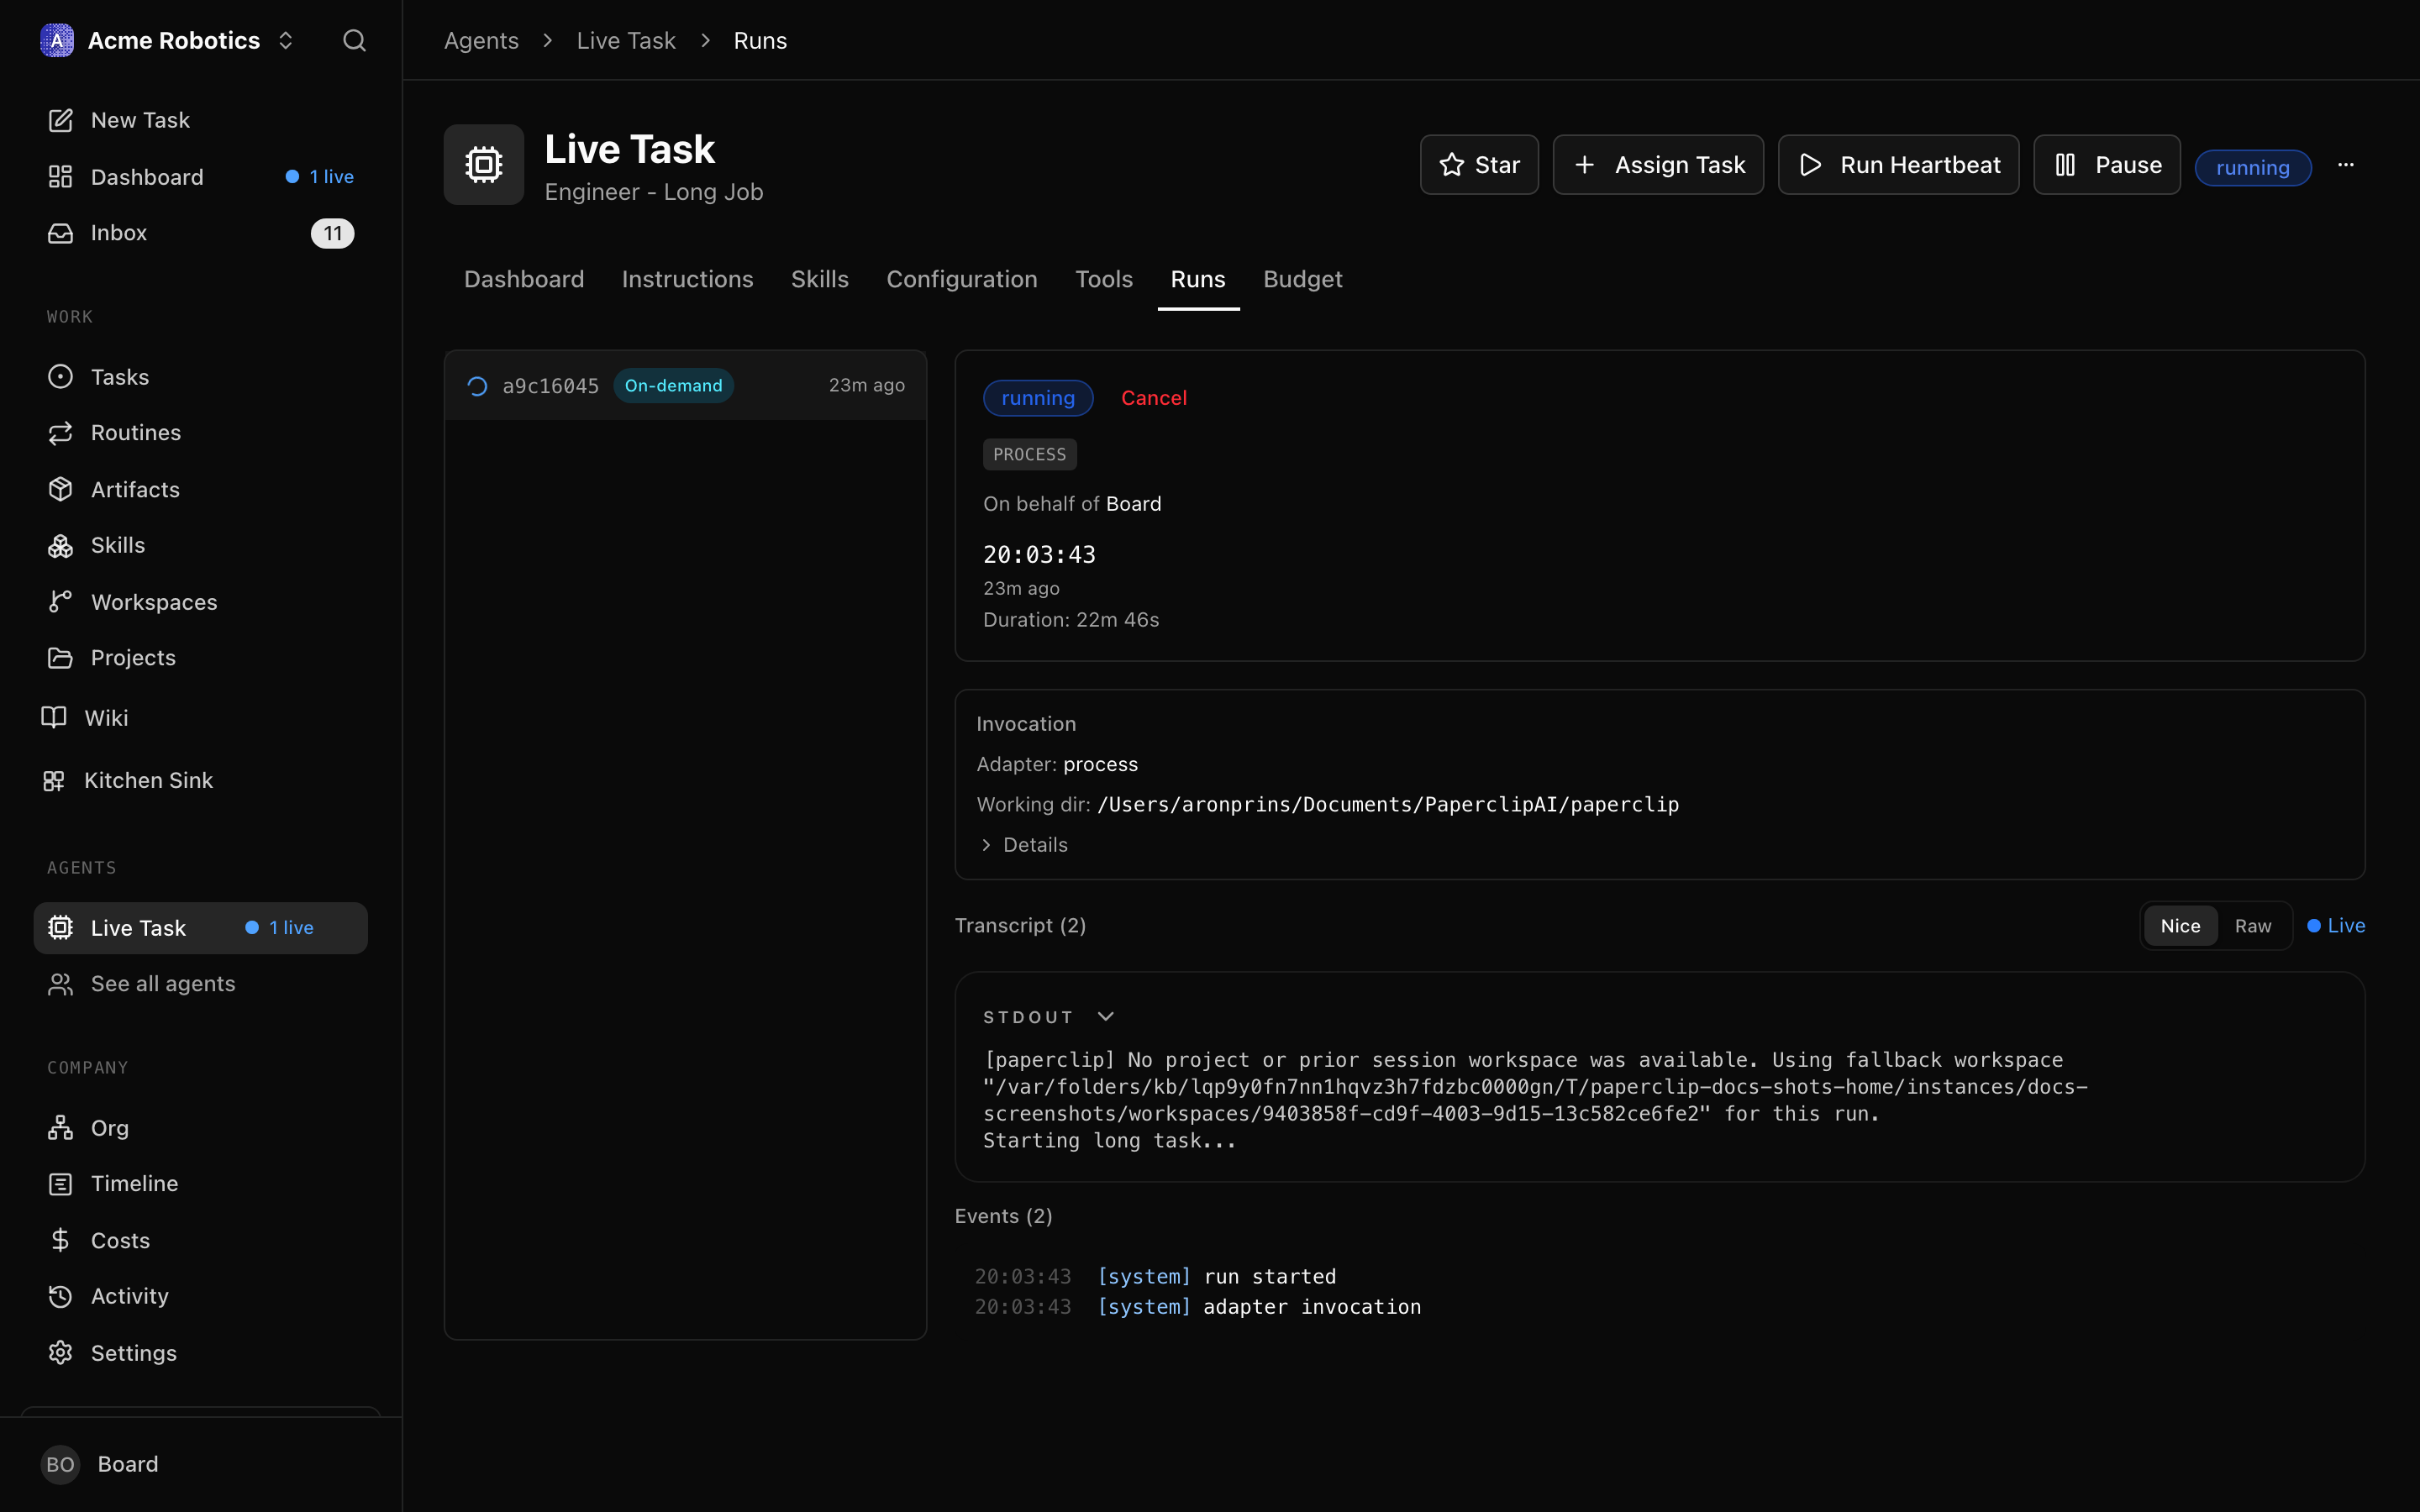Screen dimensions: 2420x1512
Task: Open Wiki via its book icon
Action: pos(54,717)
